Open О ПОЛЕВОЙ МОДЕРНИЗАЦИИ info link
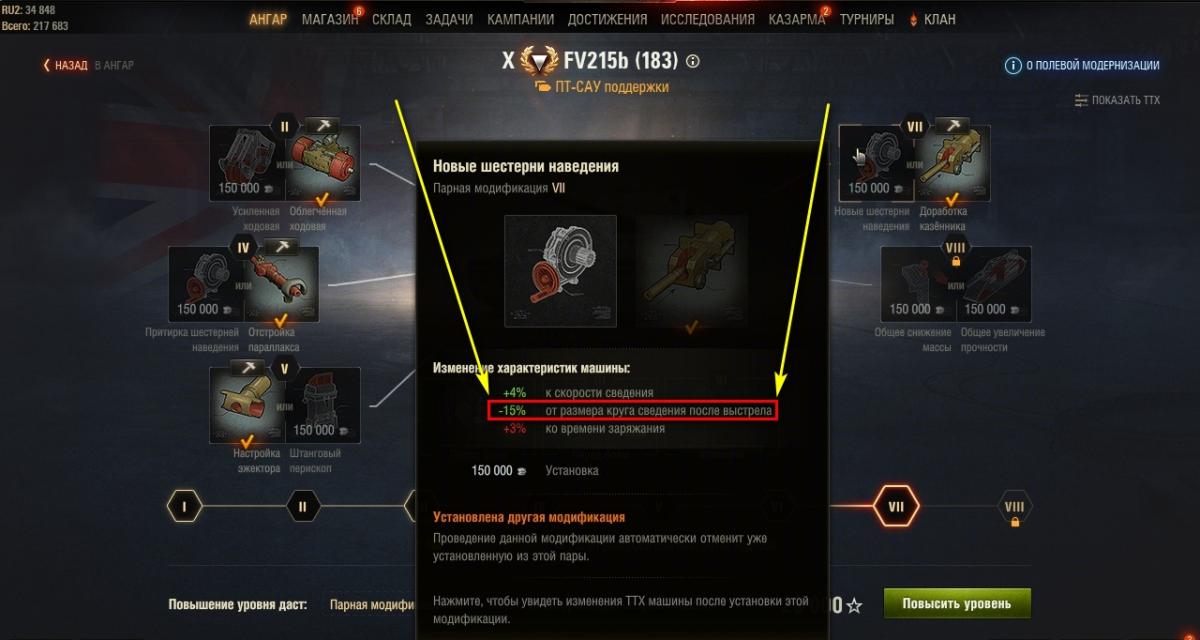 tap(1082, 65)
